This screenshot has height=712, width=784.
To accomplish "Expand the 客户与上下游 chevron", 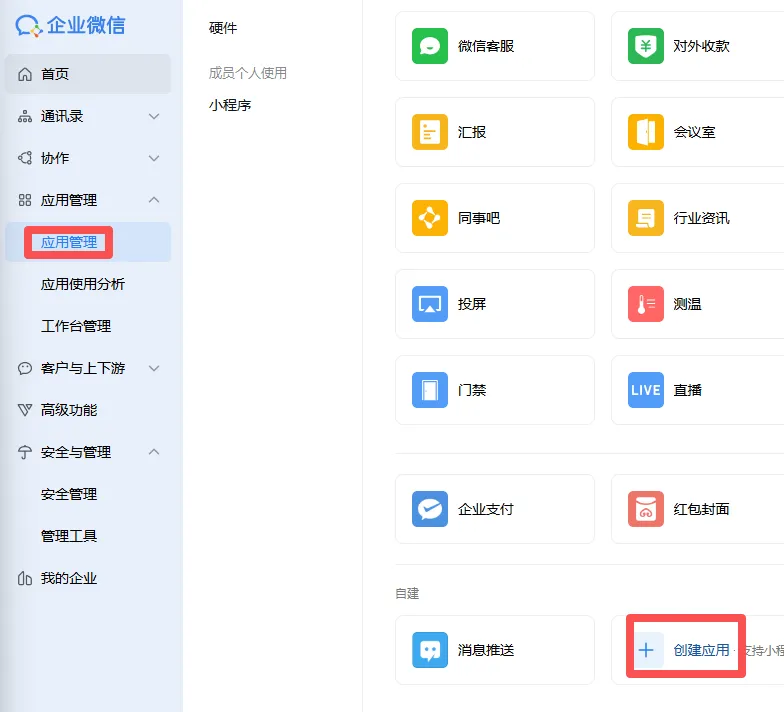I will click(154, 368).
